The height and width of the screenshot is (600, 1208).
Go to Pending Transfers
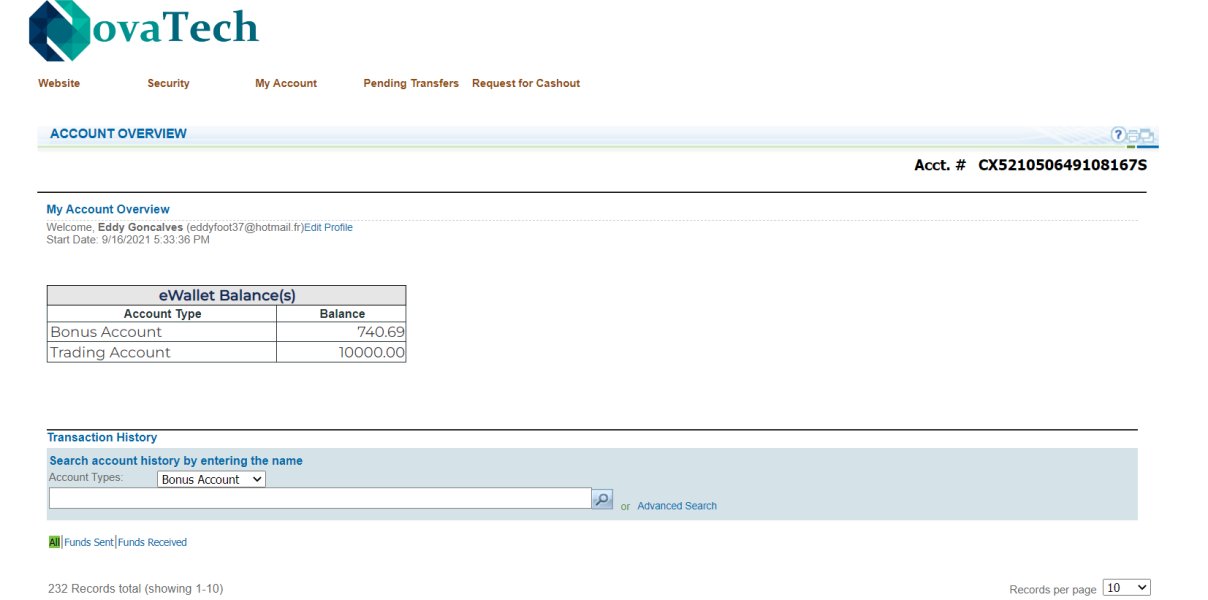pos(411,83)
